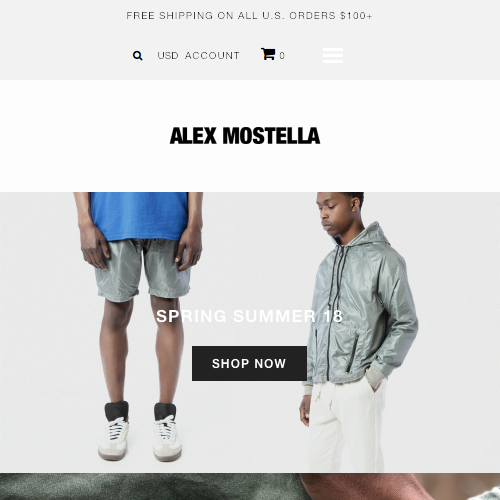Click the SHOP NOW button
Image resolution: width=500 pixels, height=500 pixels.
coord(249,363)
